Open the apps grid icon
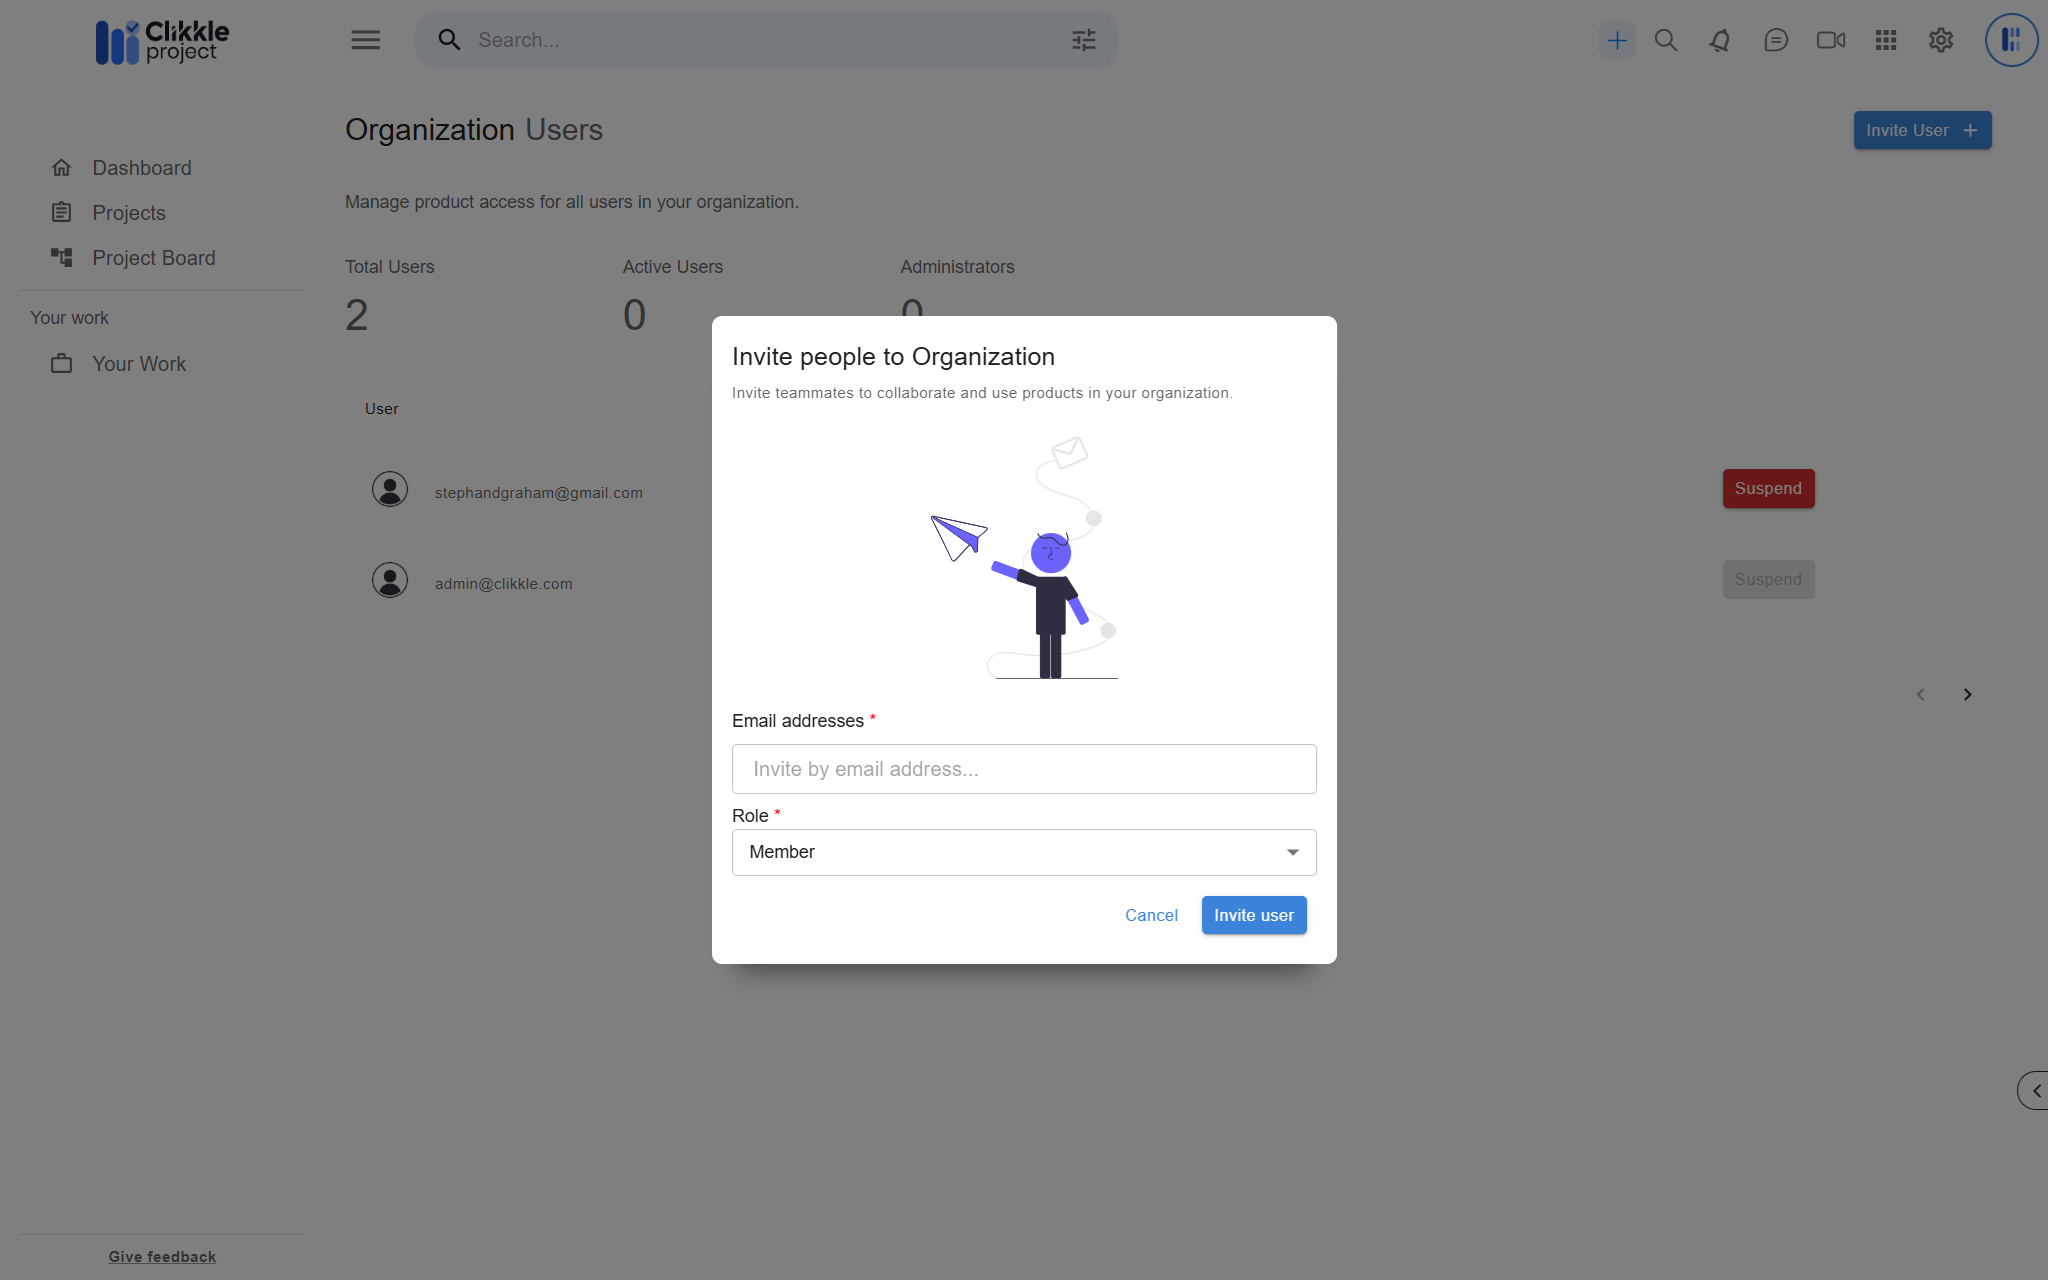2048x1280 pixels. pos(1886,40)
